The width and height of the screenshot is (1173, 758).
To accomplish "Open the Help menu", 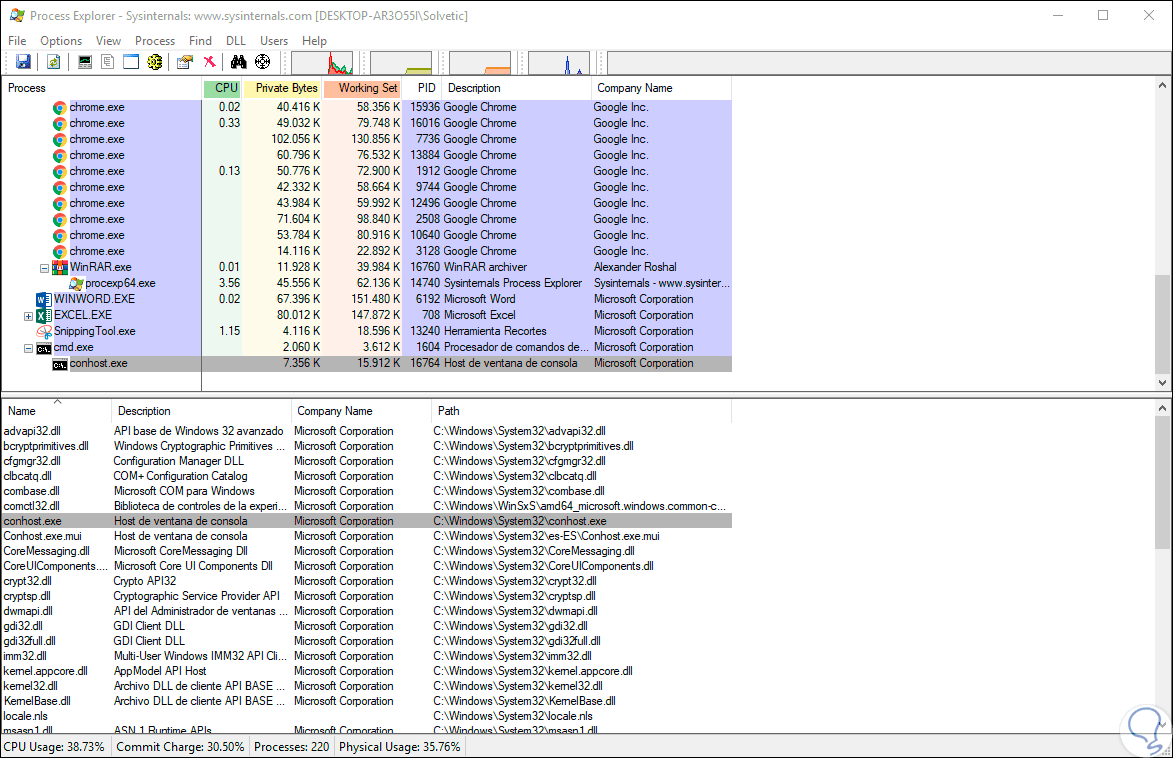I will [314, 40].
